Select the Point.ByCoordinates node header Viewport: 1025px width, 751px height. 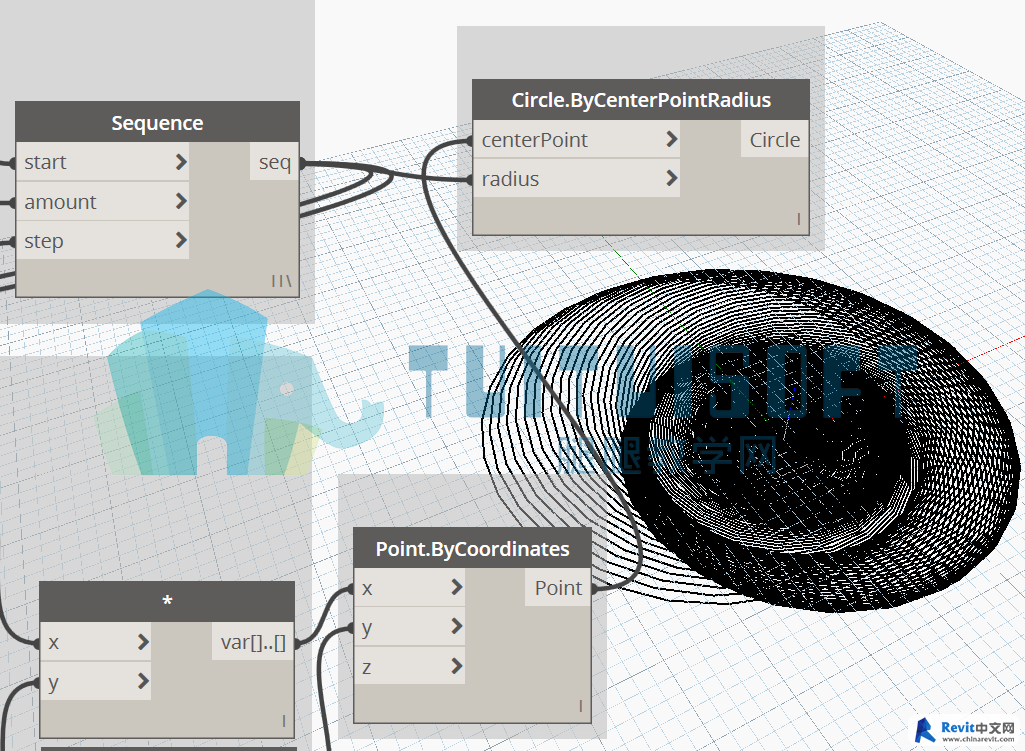[x=472, y=549]
